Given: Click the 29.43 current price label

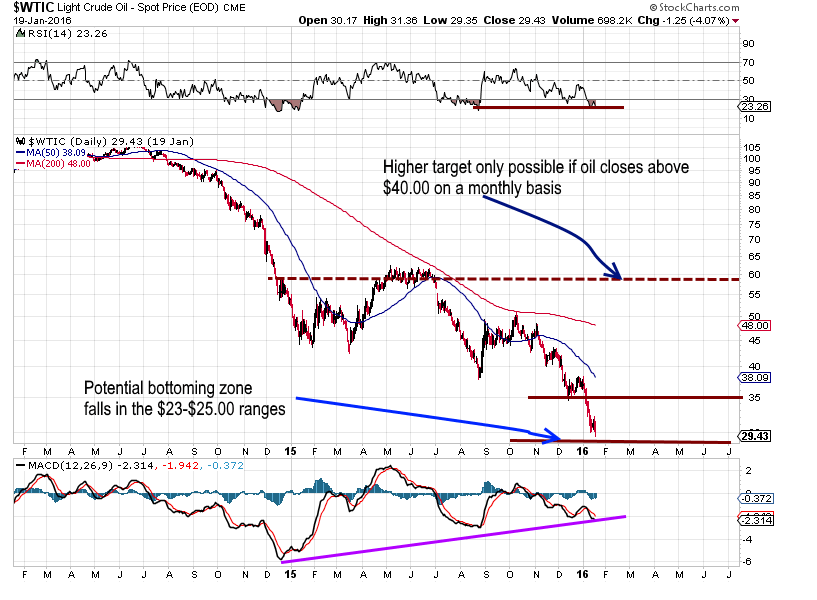Looking at the screenshot, I should [x=754, y=436].
